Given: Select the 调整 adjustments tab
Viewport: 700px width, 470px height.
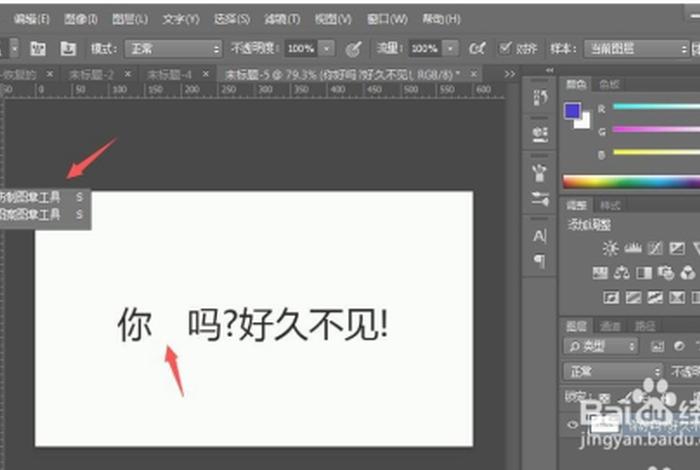Looking at the screenshot, I should (576, 205).
